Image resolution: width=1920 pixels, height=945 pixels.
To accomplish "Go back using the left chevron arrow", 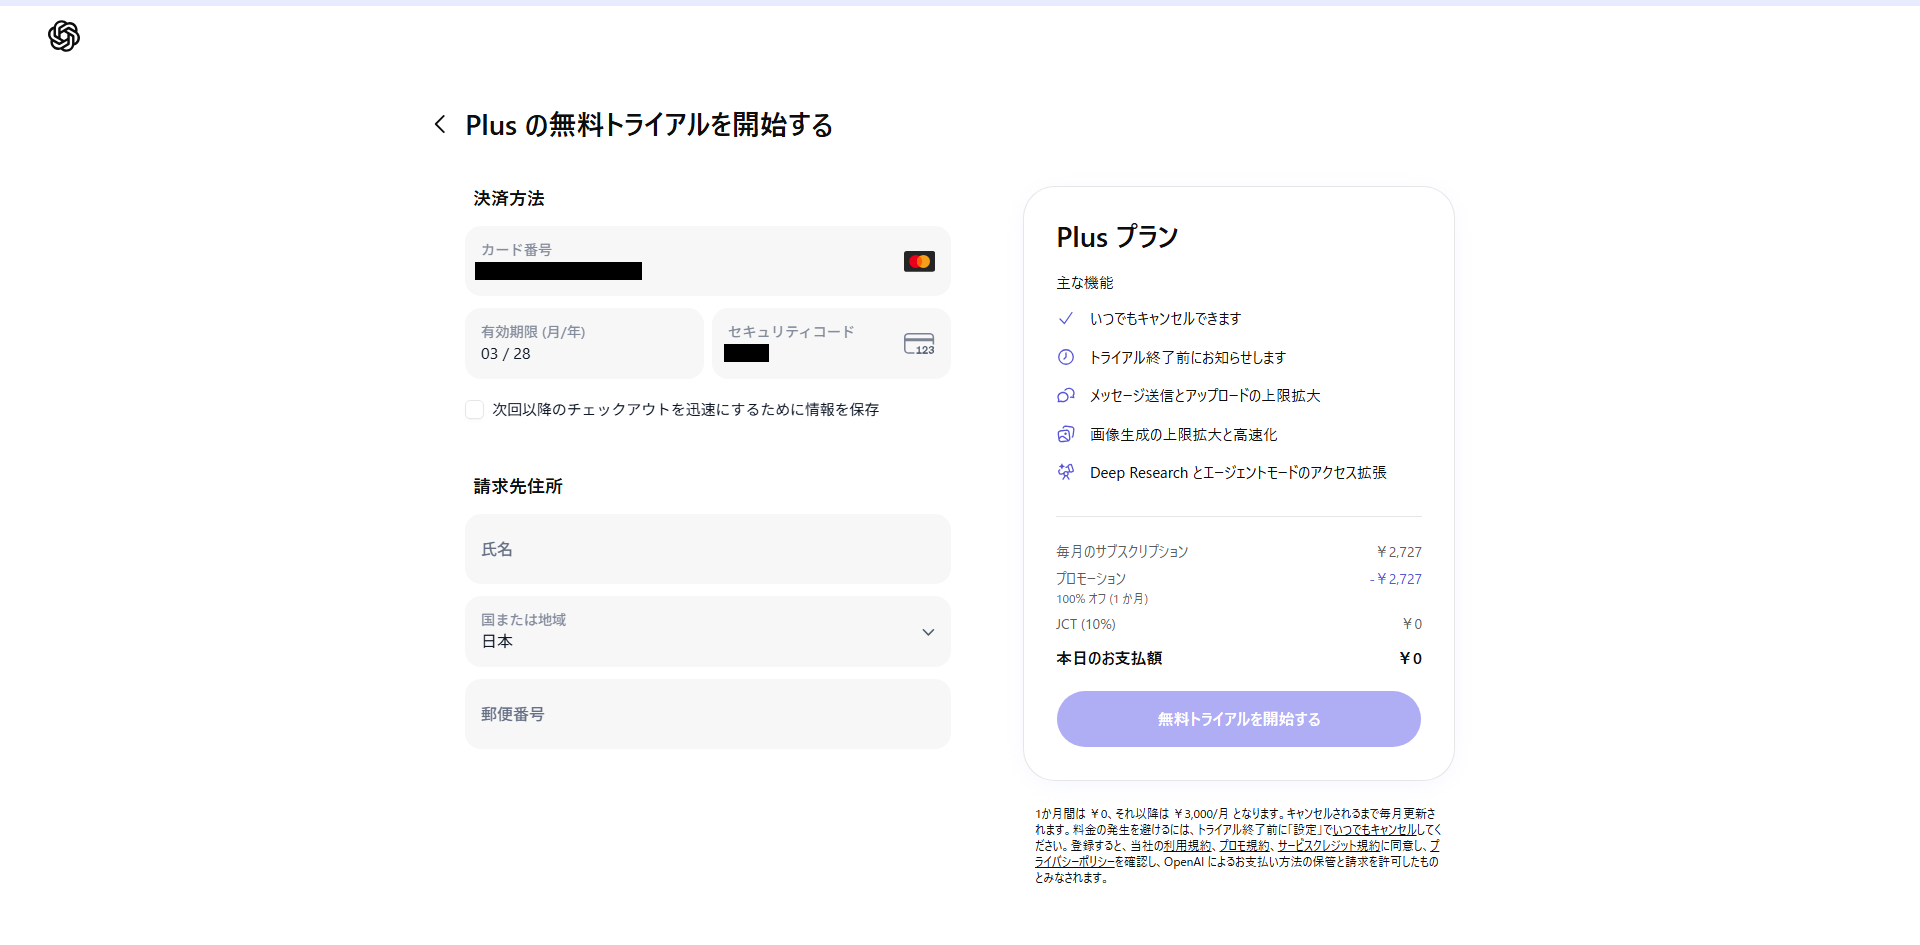I will [440, 124].
